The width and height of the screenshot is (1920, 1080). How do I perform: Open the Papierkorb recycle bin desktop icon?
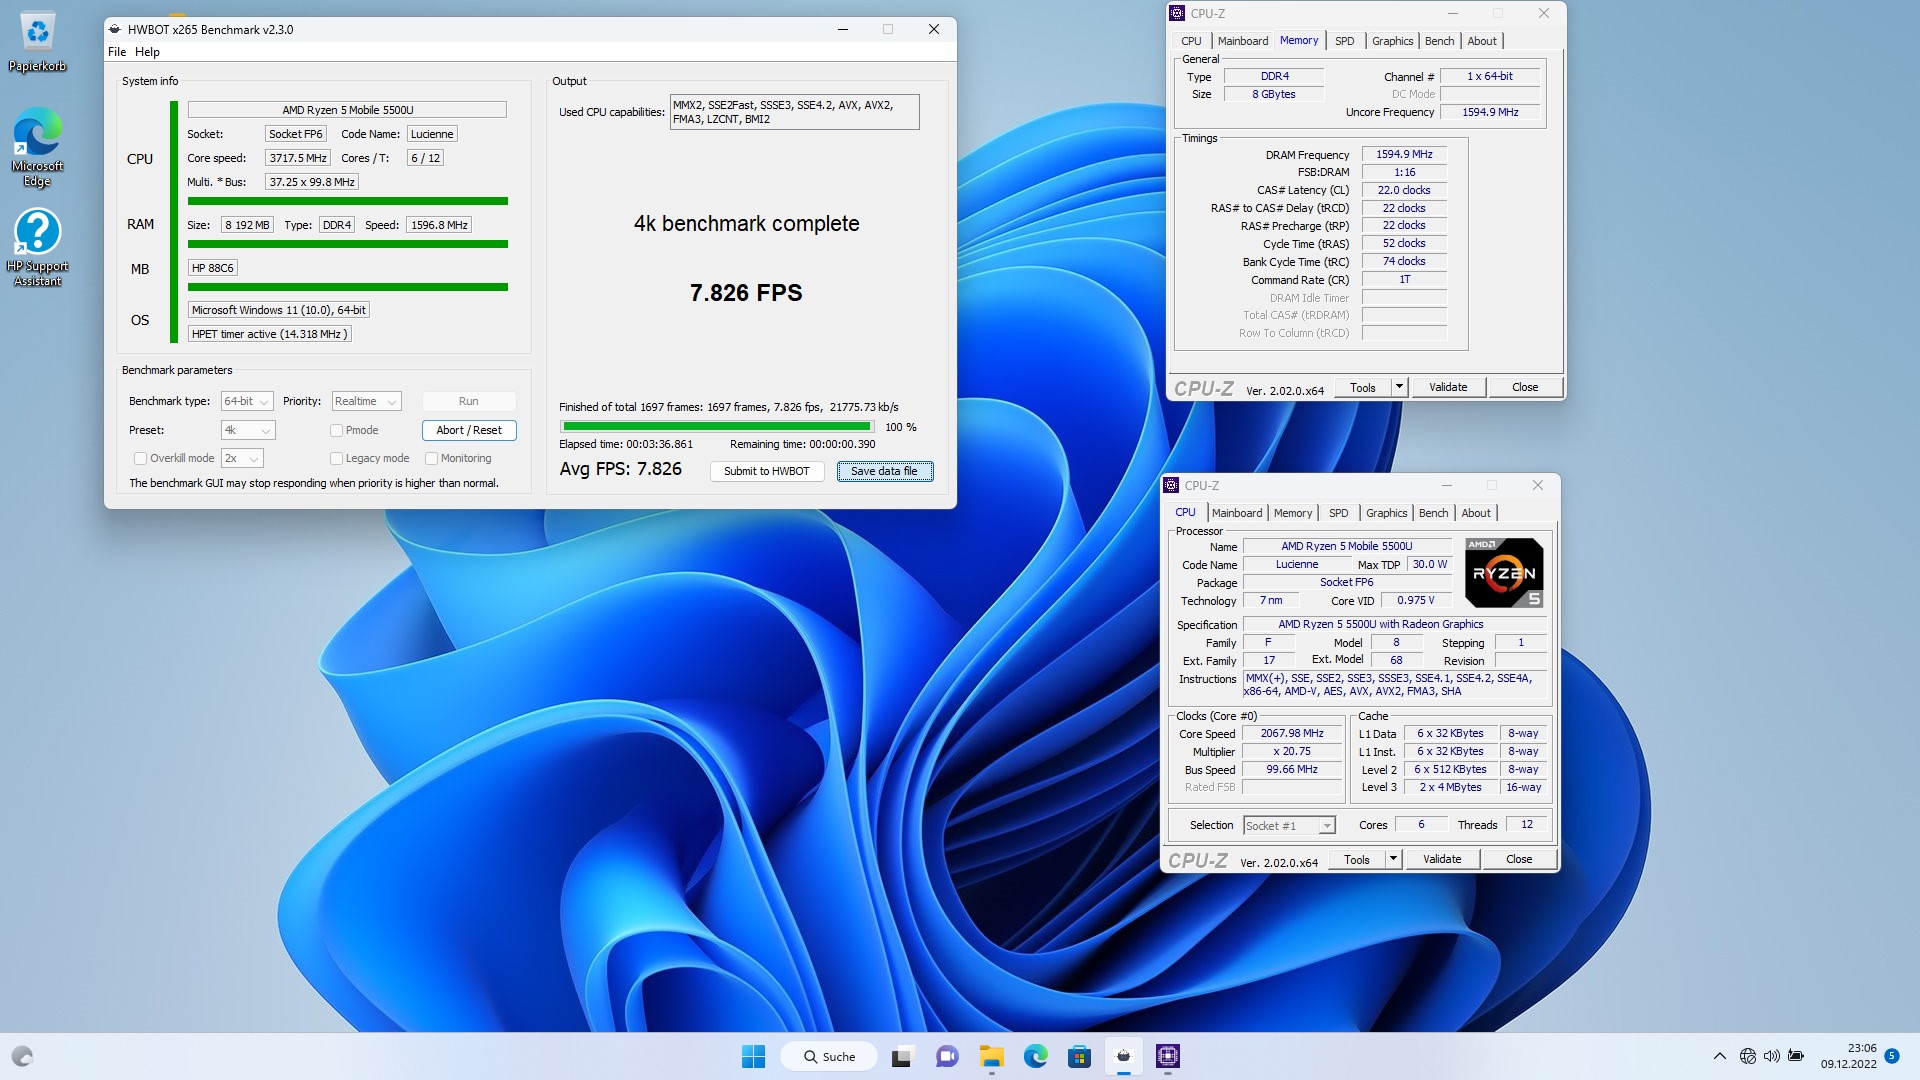pyautogui.click(x=37, y=42)
